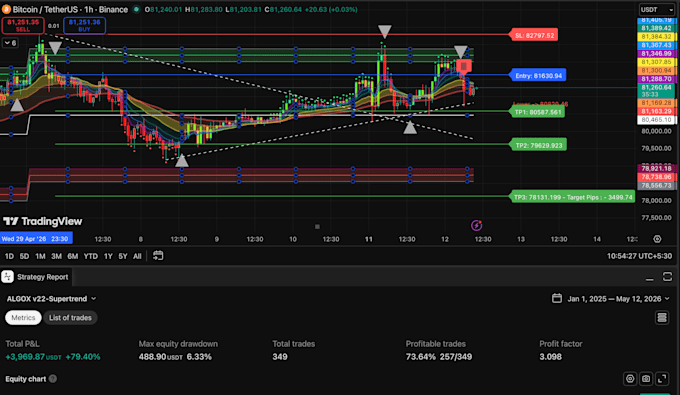Click the white 80,465.10 price label
Screen dimensions: 680x395
pos(656,120)
